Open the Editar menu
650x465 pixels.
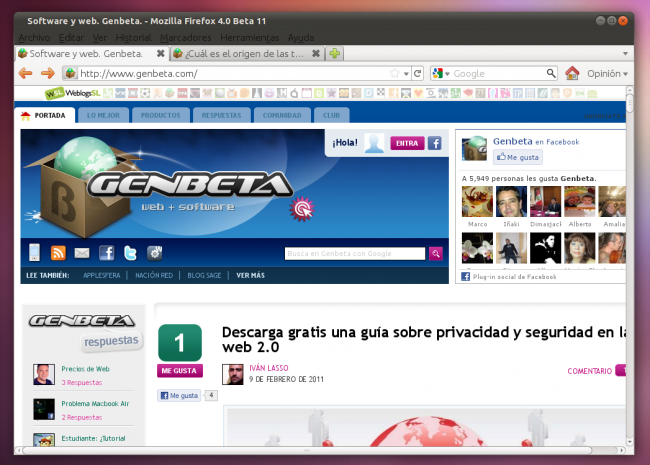[x=71, y=38]
